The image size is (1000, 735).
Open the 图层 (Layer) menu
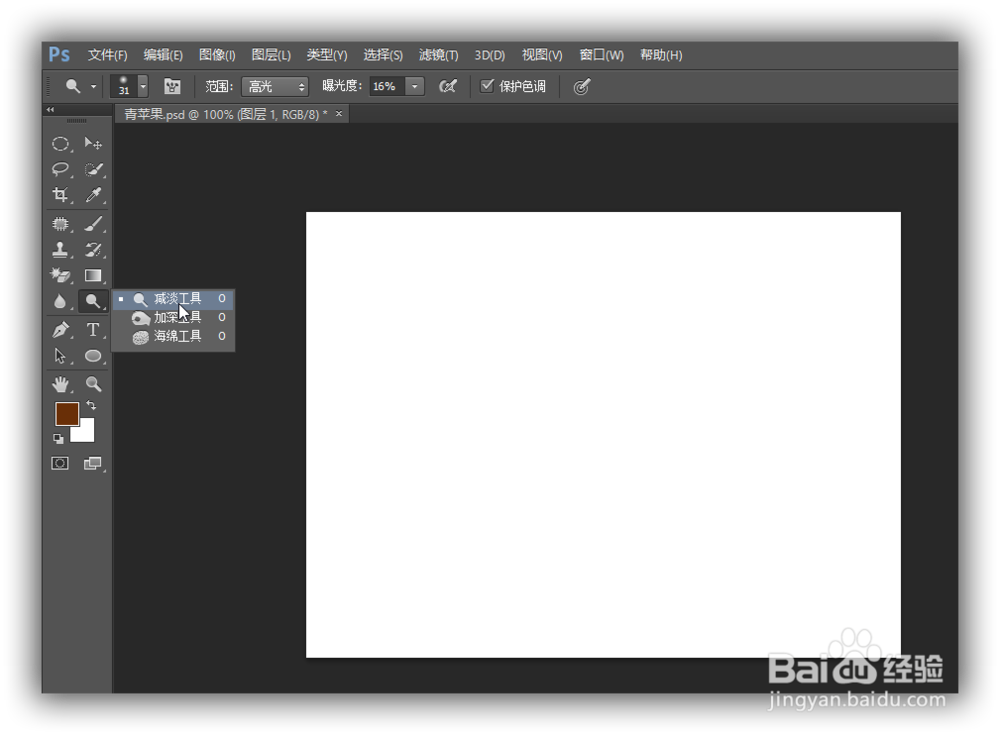coord(269,55)
